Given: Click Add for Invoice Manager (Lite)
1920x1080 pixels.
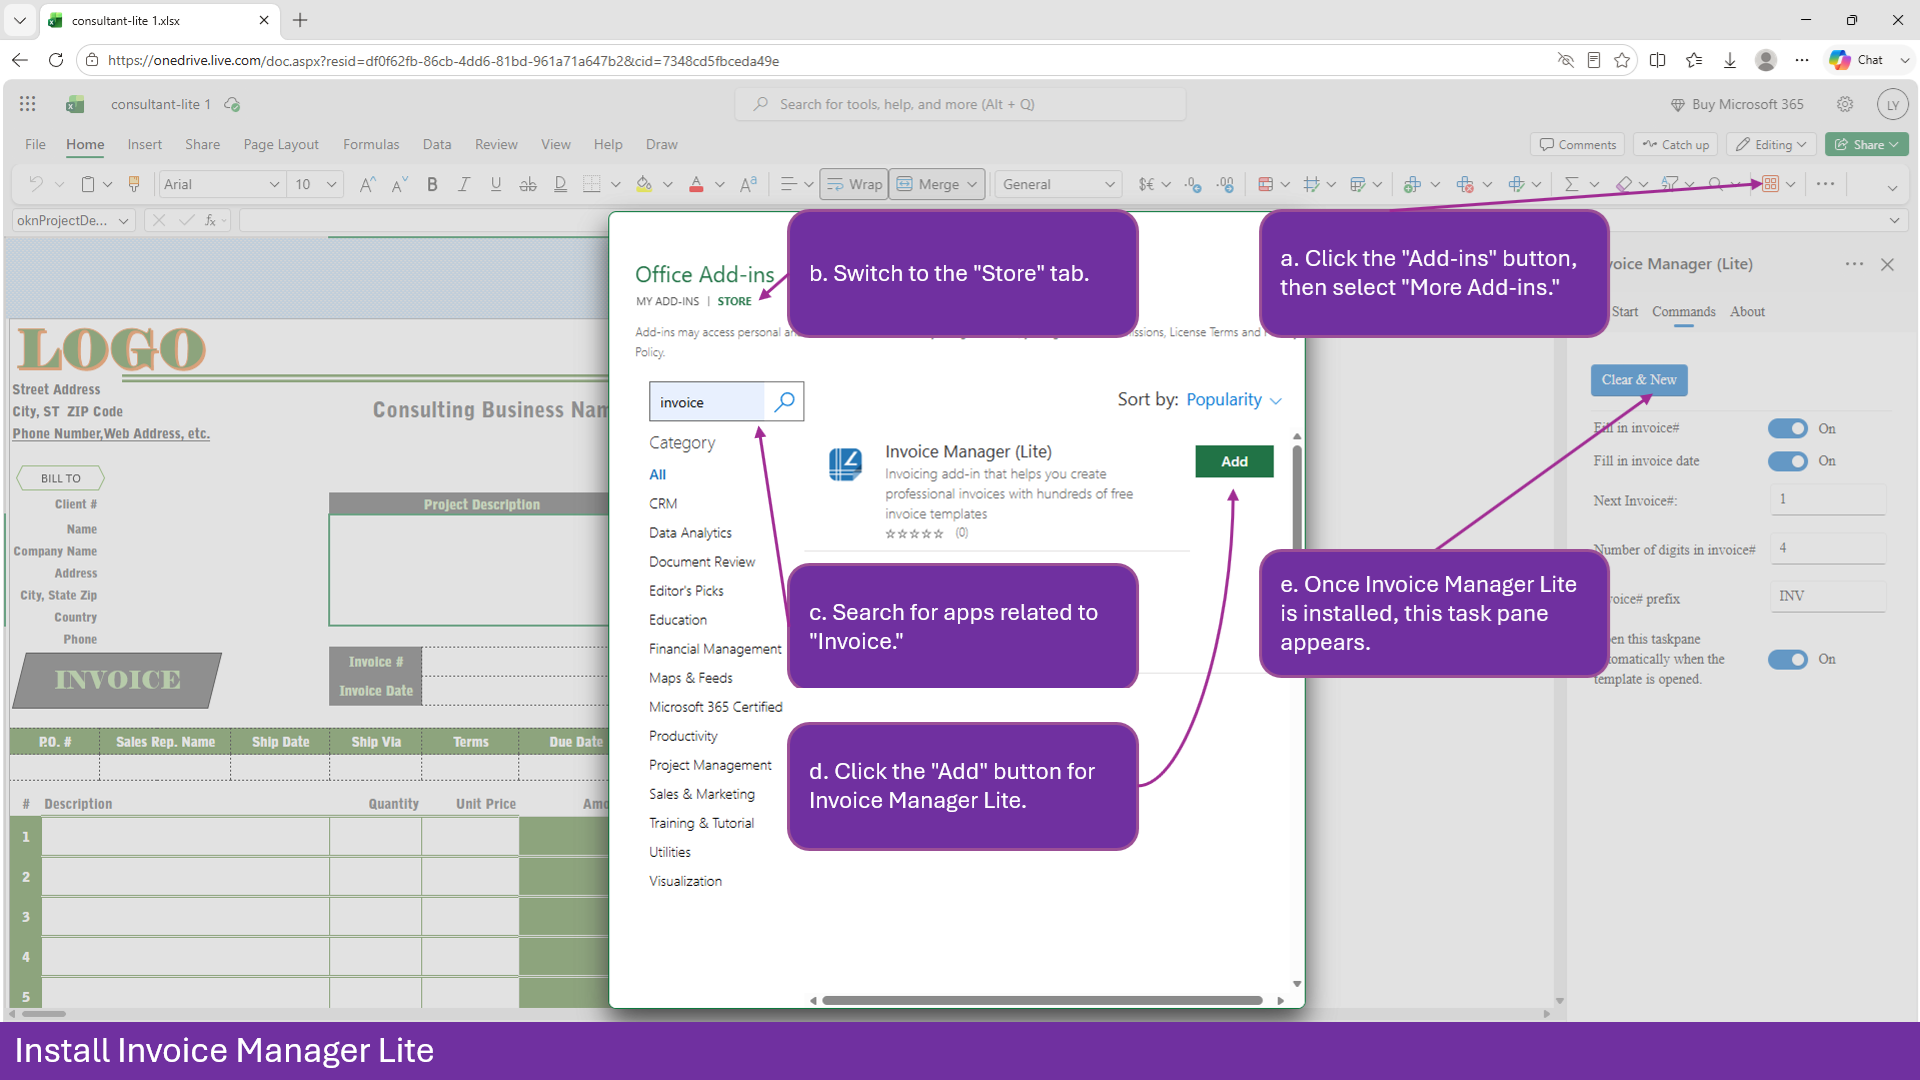Looking at the screenshot, I should click(x=1234, y=461).
